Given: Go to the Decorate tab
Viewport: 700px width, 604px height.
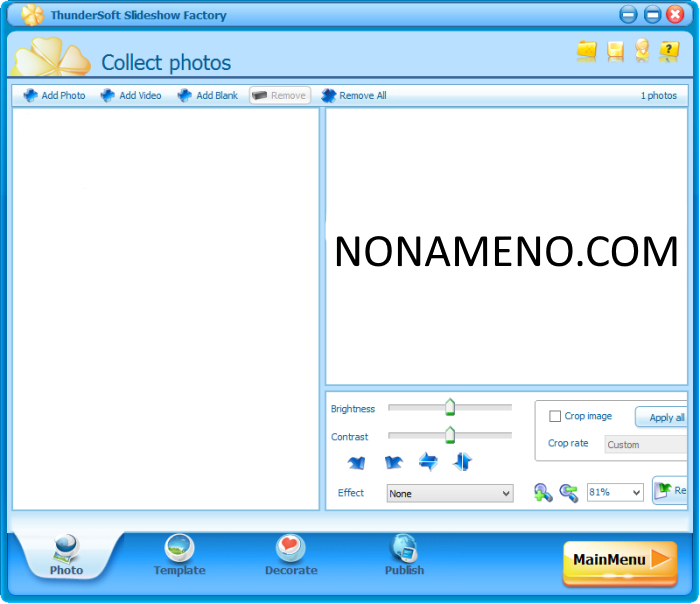Looking at the screenshot, I should coord(291,556).
